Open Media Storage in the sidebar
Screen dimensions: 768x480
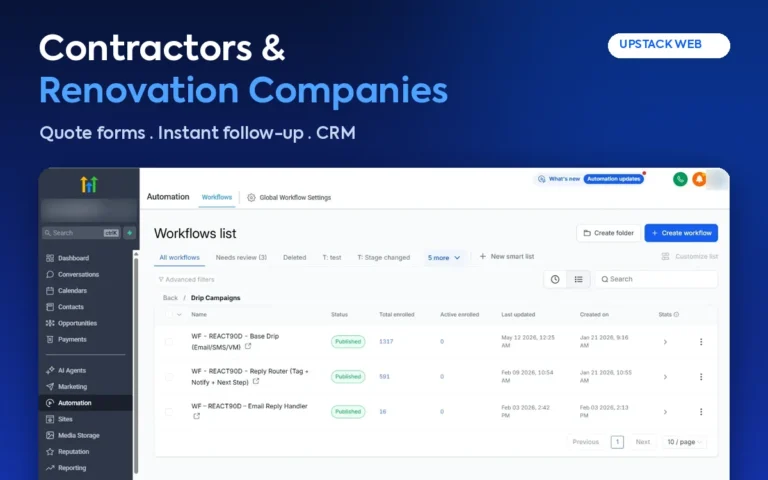coord(72,435)
